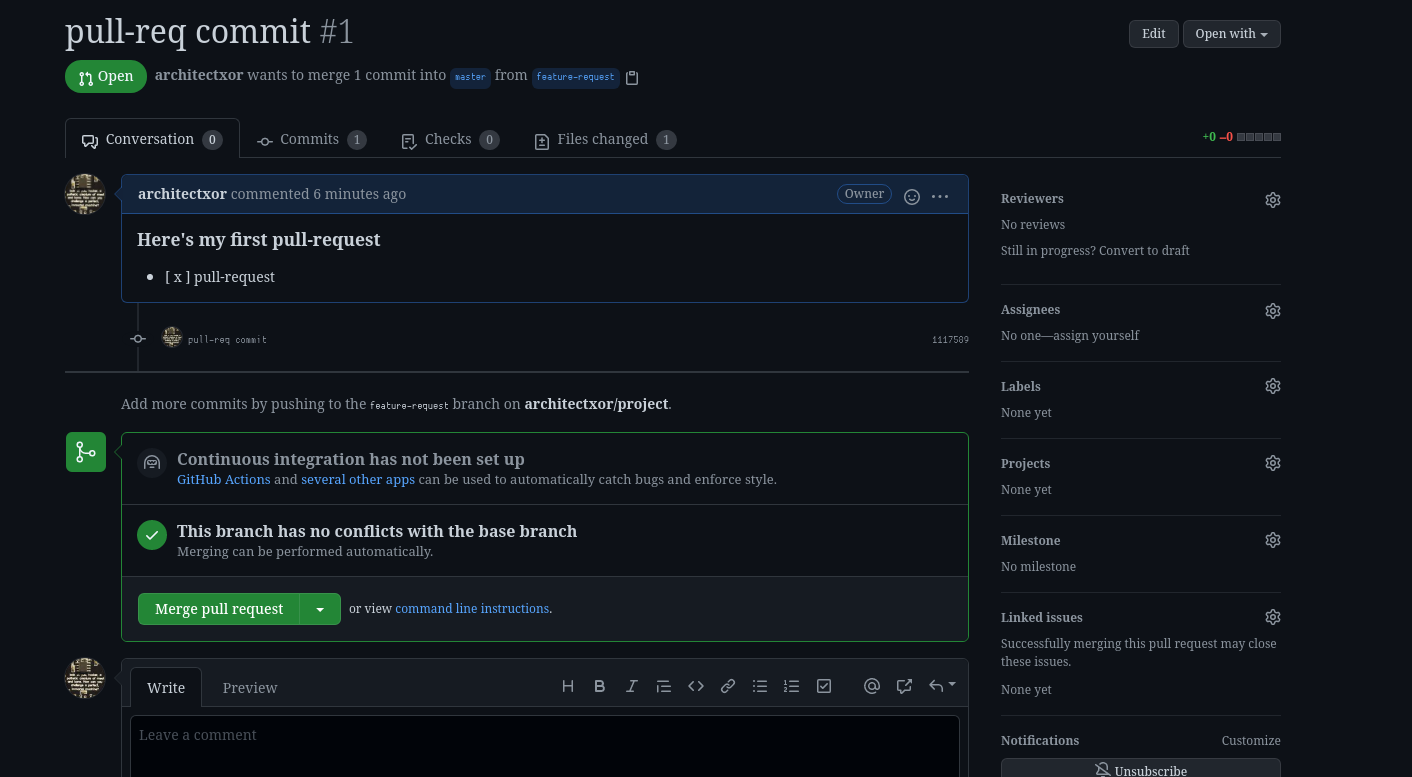The image size is (1412, 777).
Task: Click into the Leave a comment field
Action: (545, 746)
